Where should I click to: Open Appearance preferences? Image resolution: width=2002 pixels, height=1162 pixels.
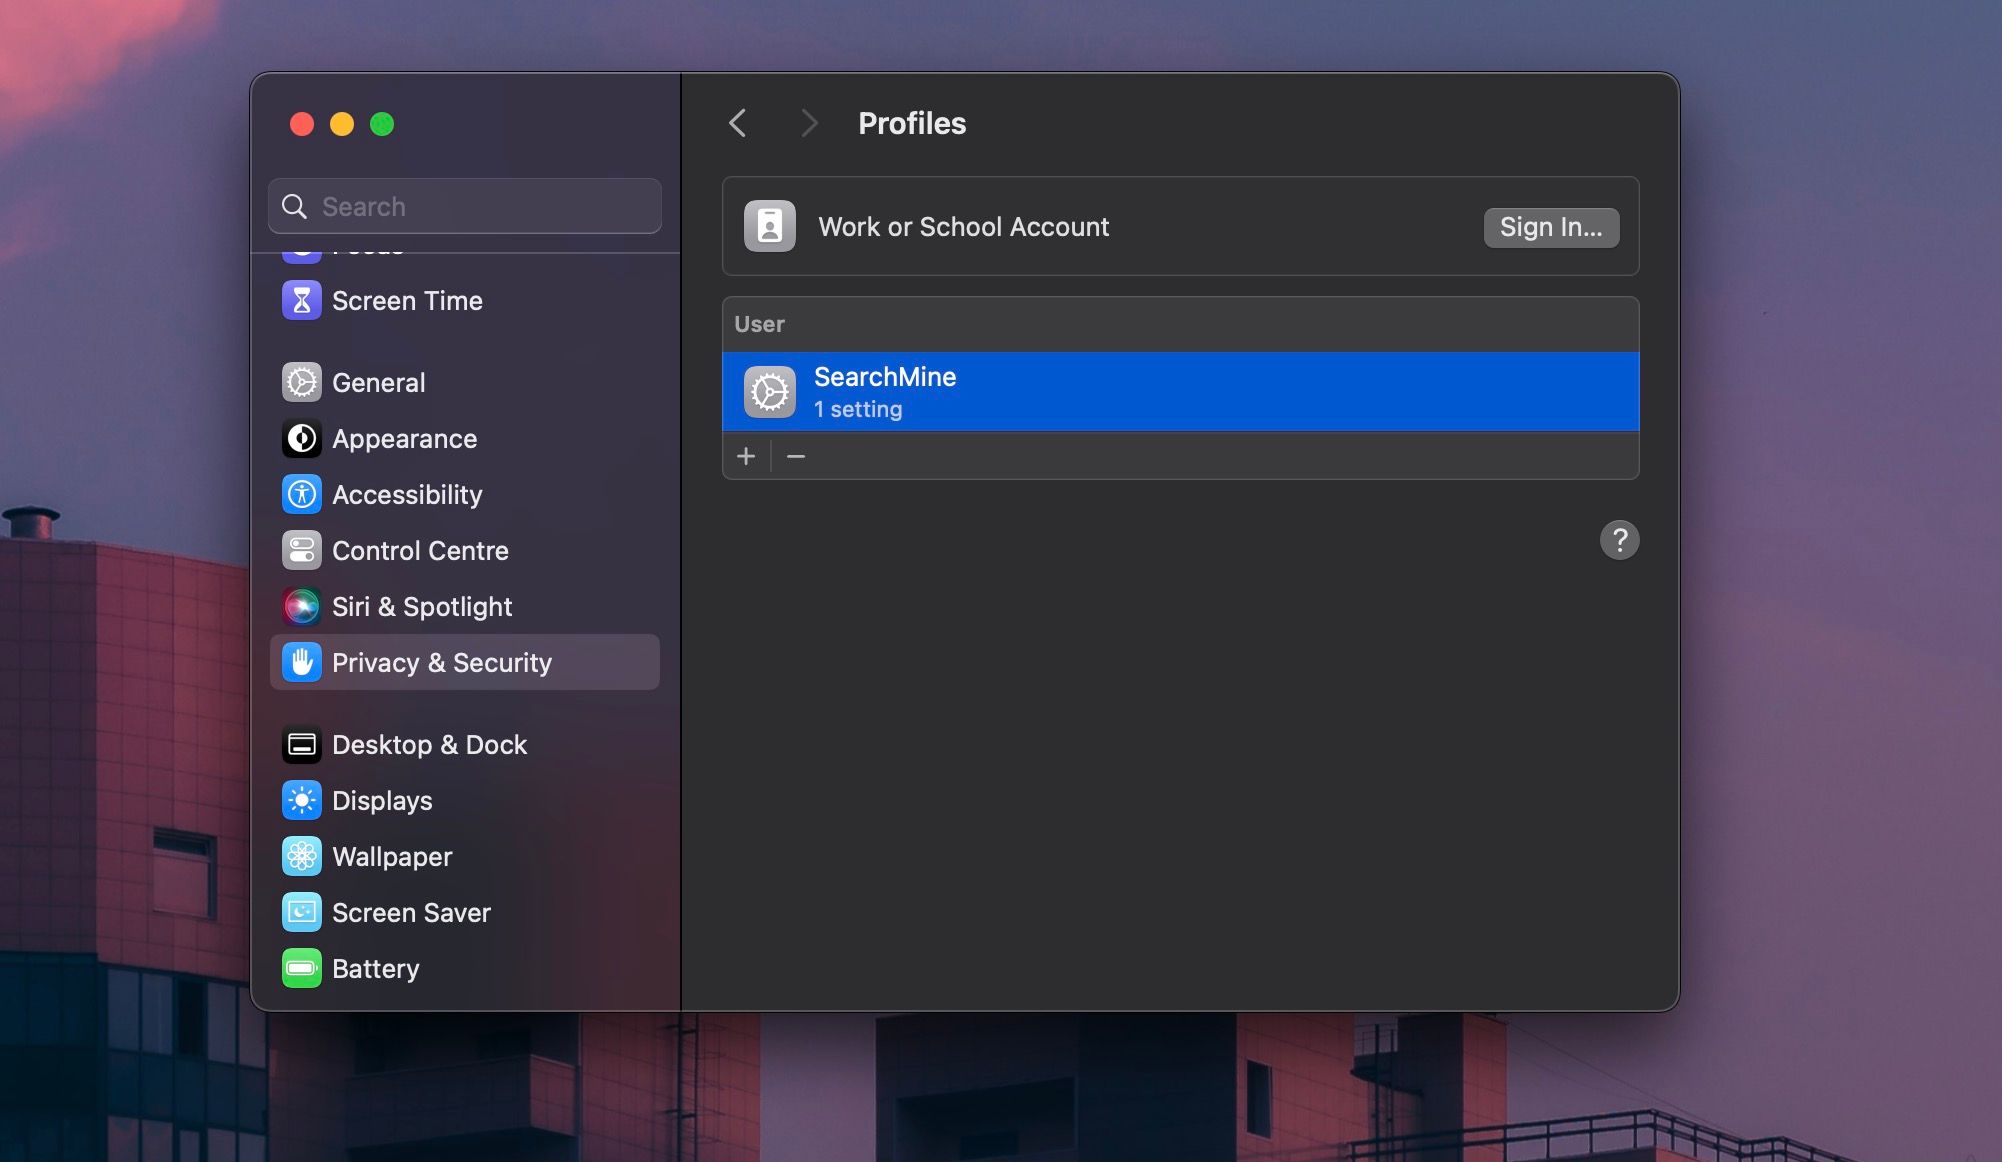(x=302, y=438)
